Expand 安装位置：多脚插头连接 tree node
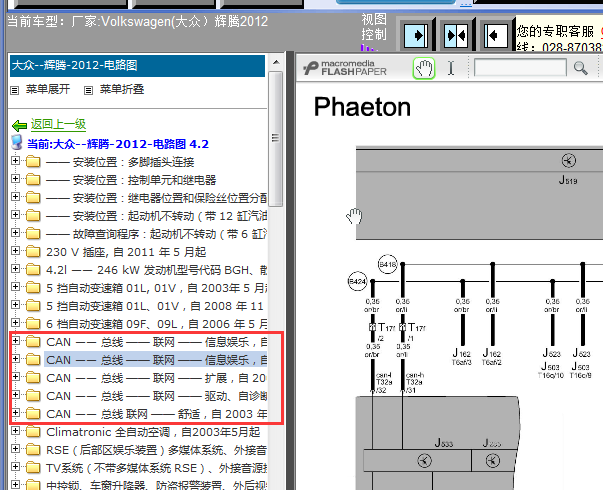Image resolution: width=603 pixels, height=490 pixels. [x=15, y=160]
